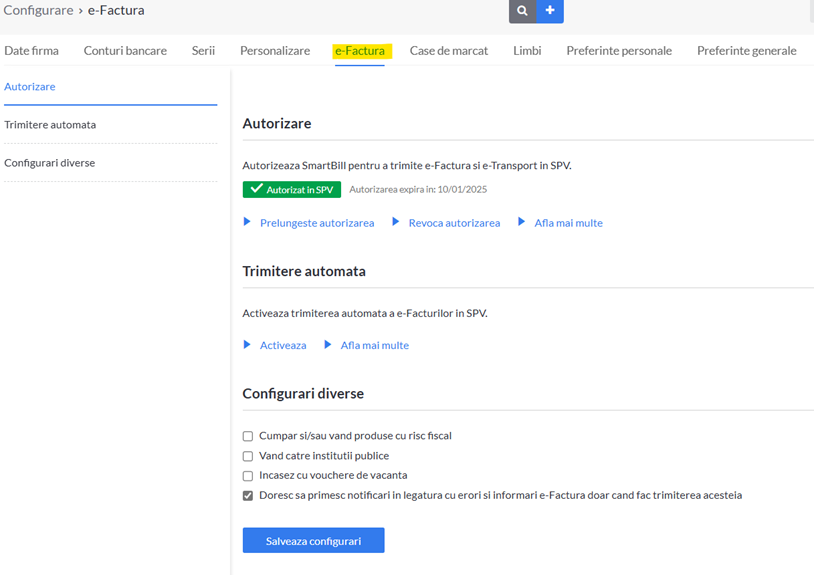Image resolution: width=814 pixels, height=575 pixels.
Task: Select Configurari diverse in the sidebar
Action: (49, 163)
